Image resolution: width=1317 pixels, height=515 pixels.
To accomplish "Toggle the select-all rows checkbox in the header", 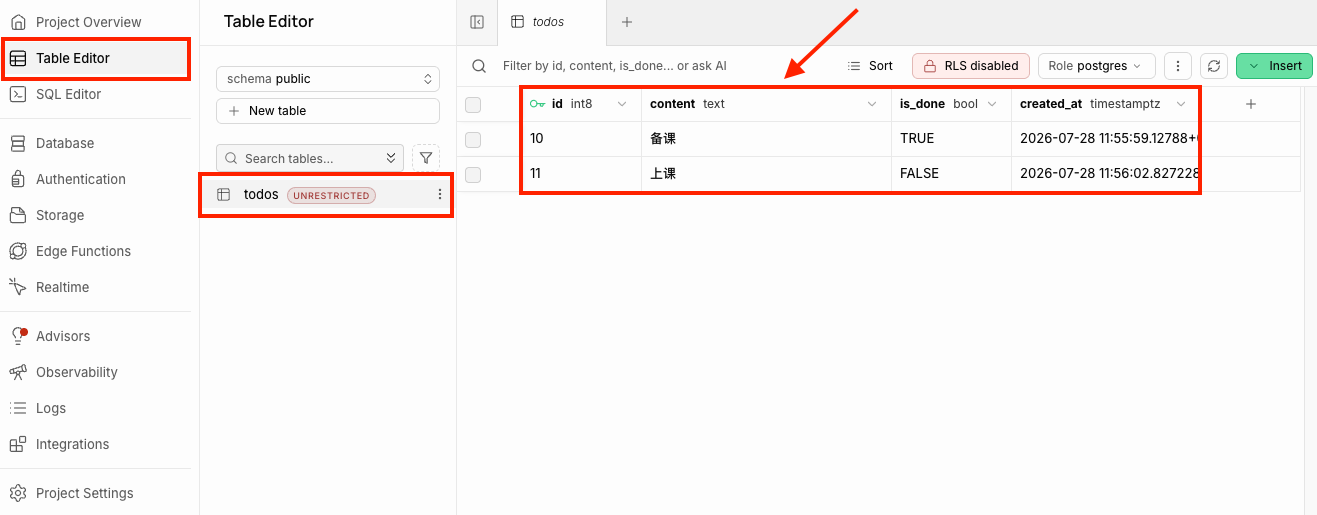I will tap(473, 105).
